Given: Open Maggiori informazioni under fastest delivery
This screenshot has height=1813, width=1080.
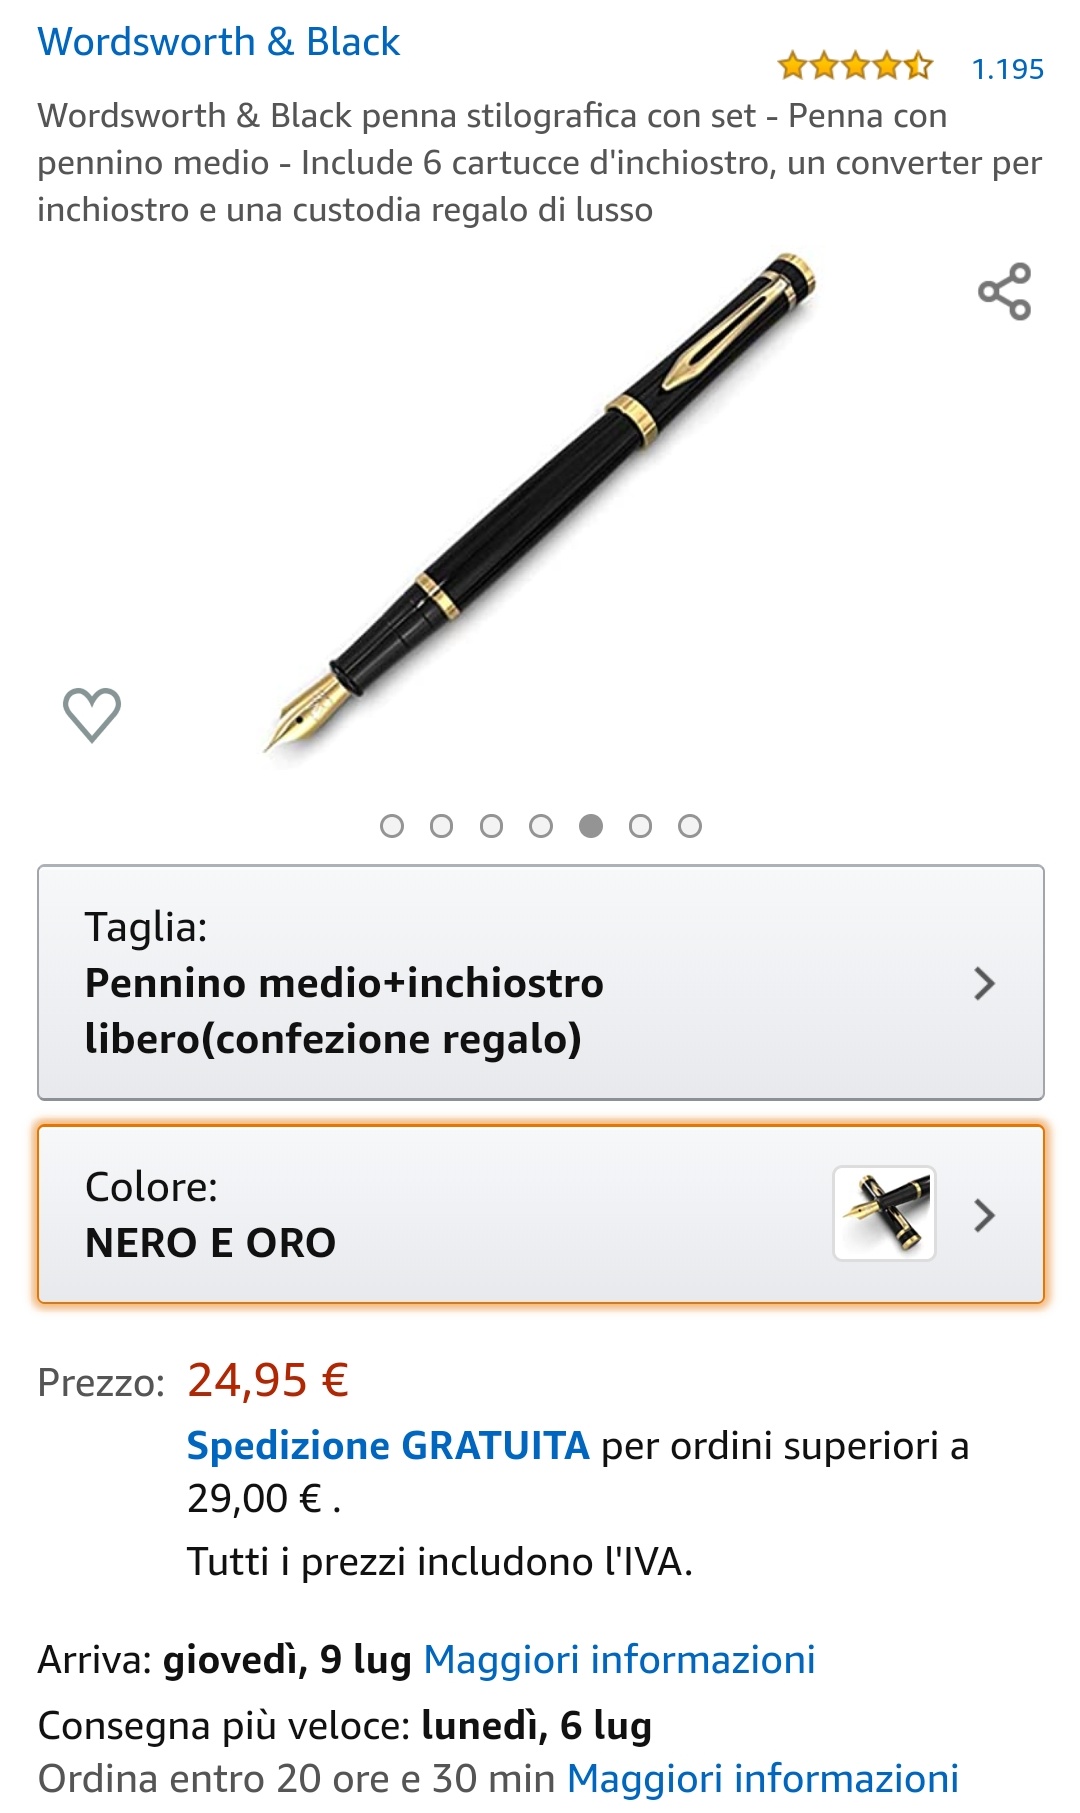Looking at the screenshot, I should click(x=763, y=1779).
